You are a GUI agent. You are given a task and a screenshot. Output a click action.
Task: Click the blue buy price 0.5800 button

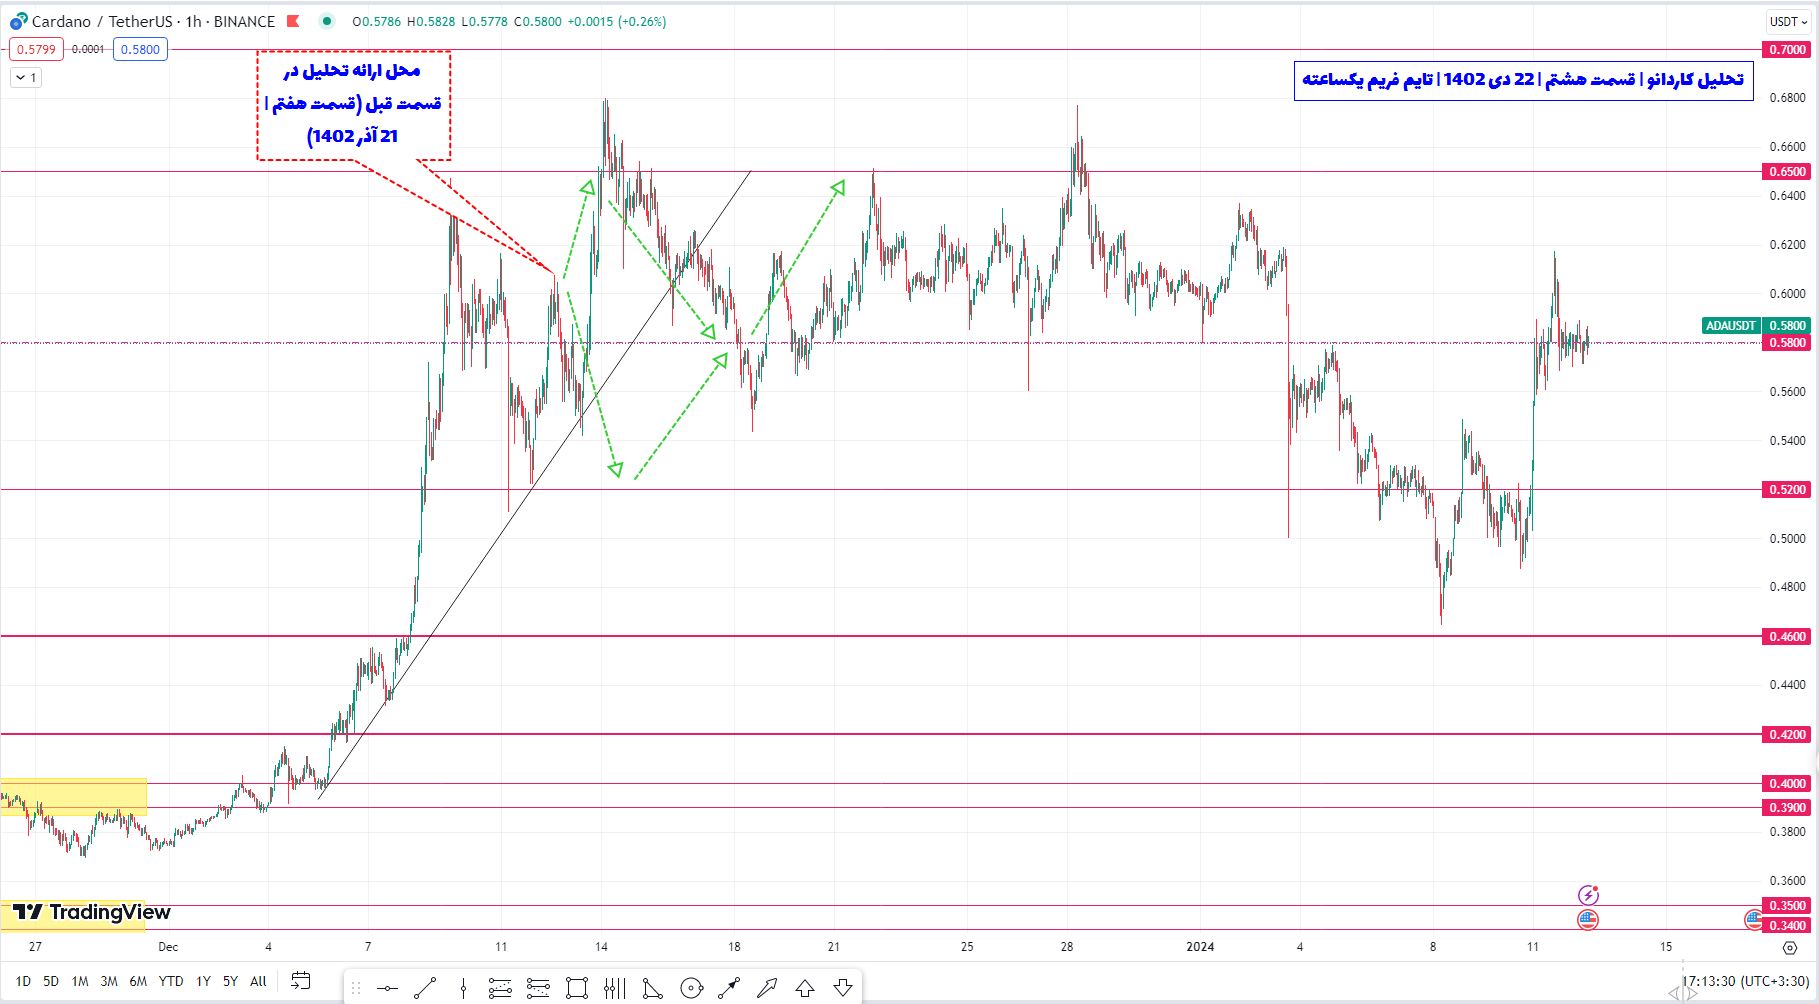tap(140, 49)
